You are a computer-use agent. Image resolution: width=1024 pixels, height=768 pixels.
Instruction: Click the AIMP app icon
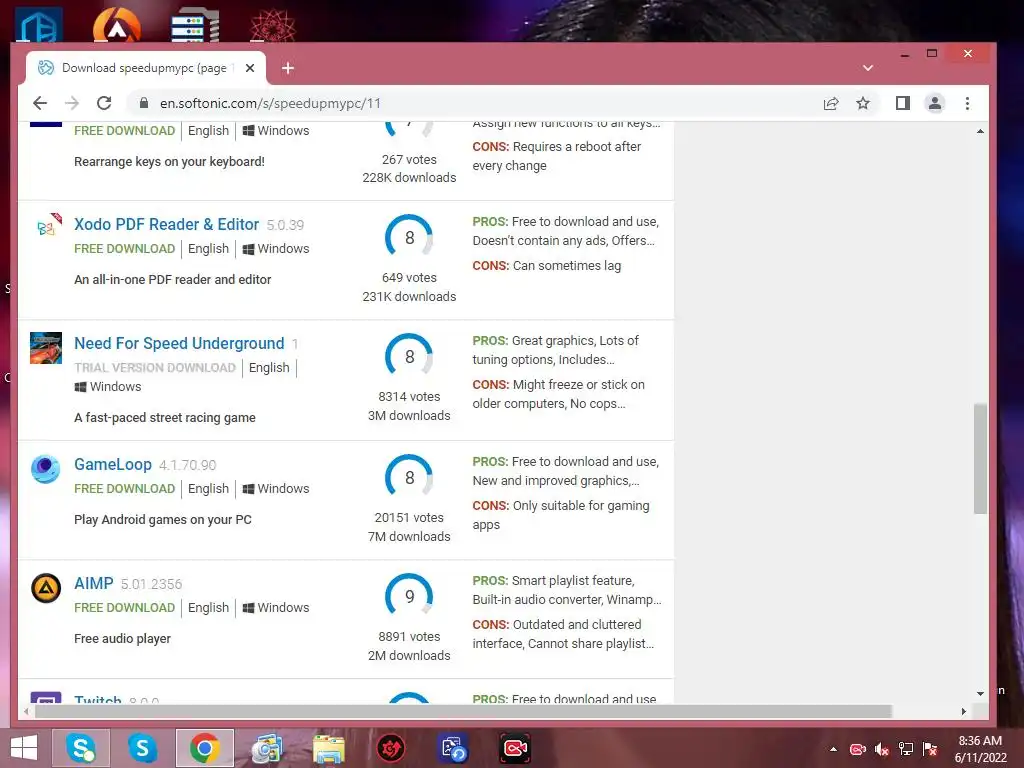click(x=46, y=588)
